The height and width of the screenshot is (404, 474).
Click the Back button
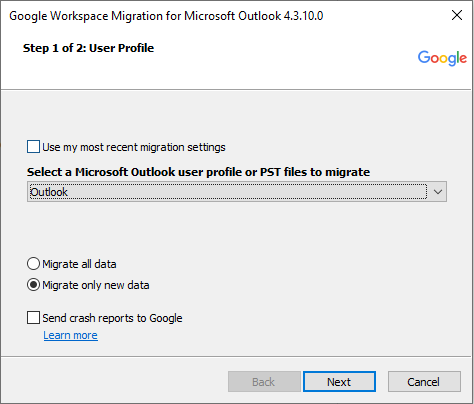pyautogui.click(x=264, y=382)
